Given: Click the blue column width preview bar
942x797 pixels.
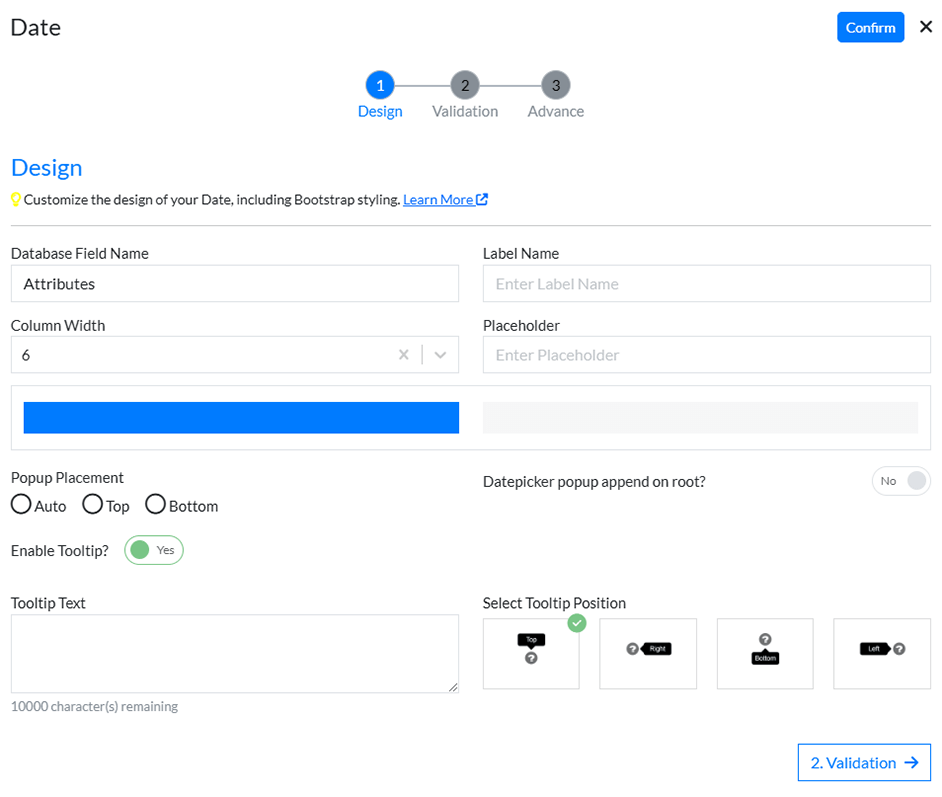Looking at the screenshot, I should point(240,417).
